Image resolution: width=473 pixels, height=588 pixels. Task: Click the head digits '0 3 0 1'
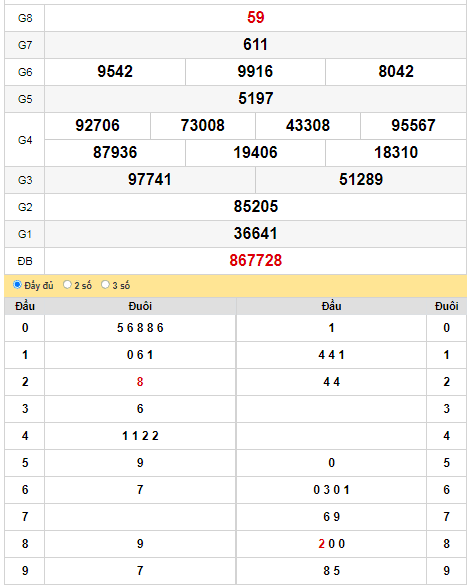[331, 490]
